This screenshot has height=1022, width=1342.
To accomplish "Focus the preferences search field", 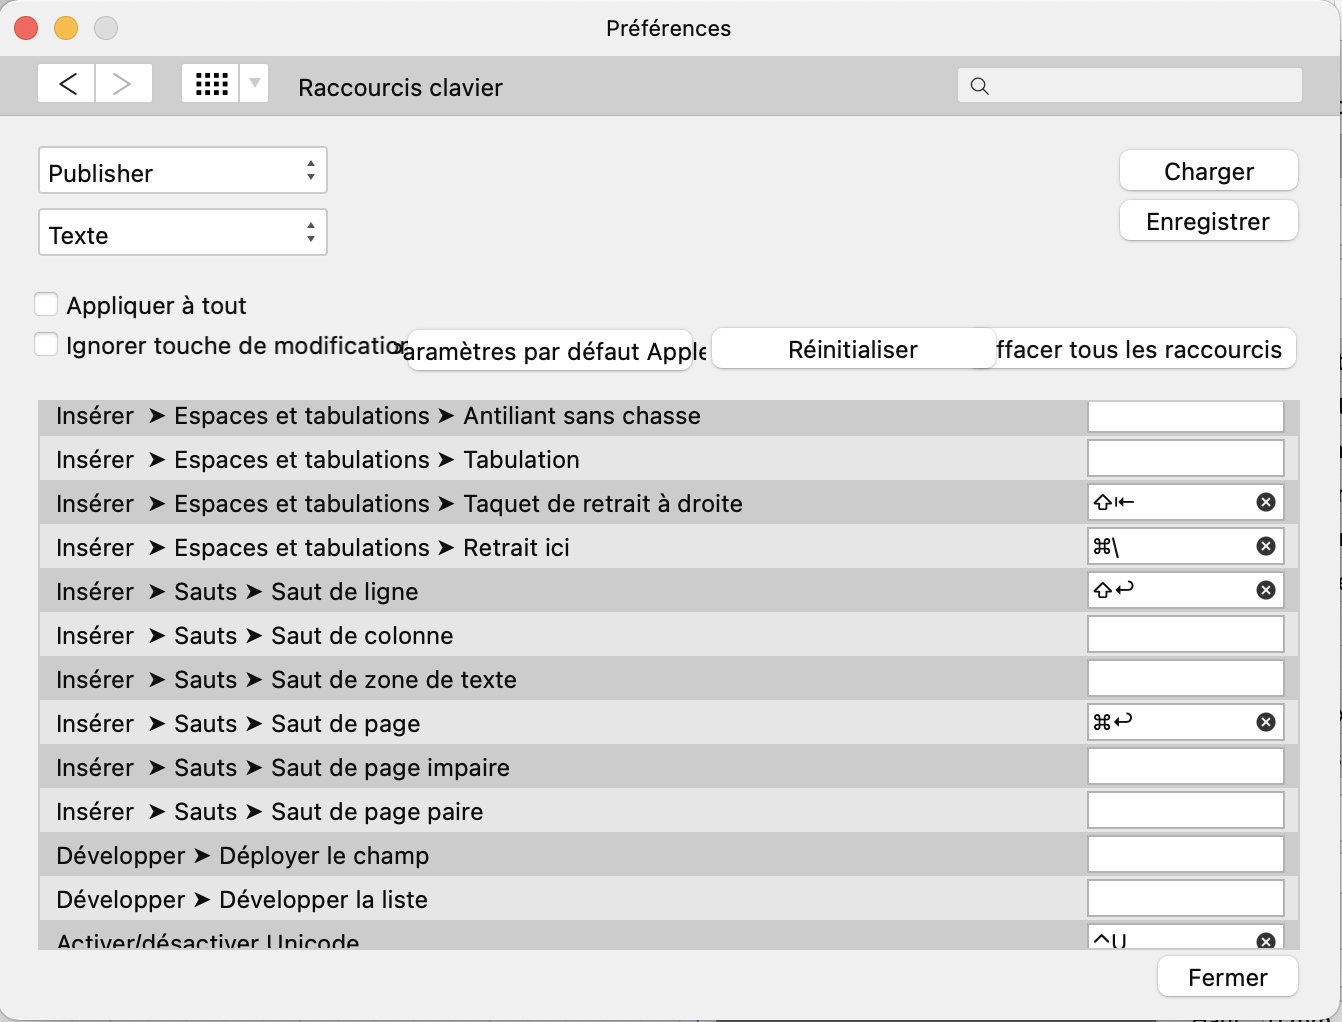I will (1130, 86).
